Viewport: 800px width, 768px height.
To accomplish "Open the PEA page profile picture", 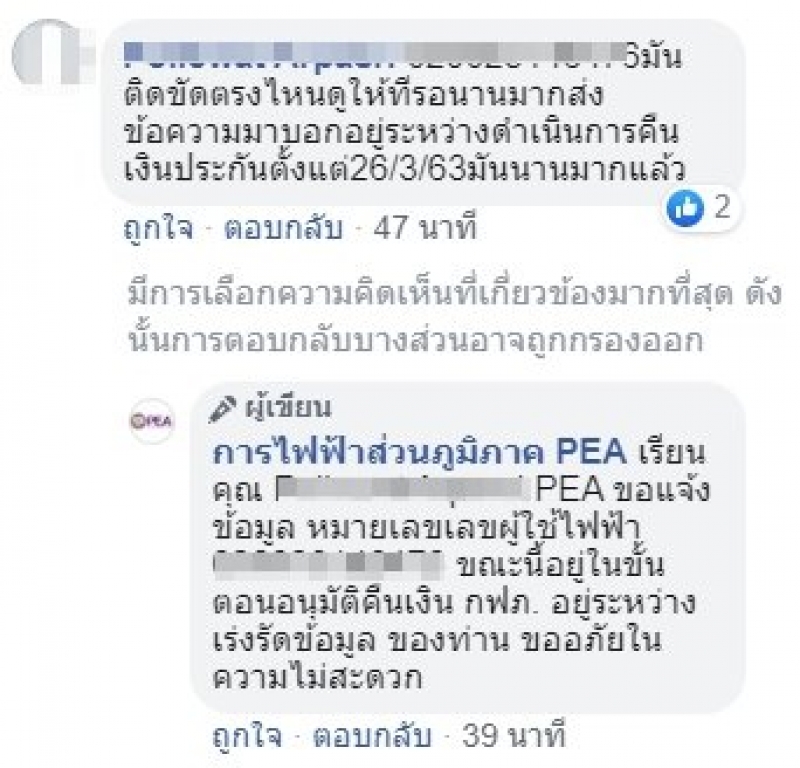I will click(x=152, y=421).
